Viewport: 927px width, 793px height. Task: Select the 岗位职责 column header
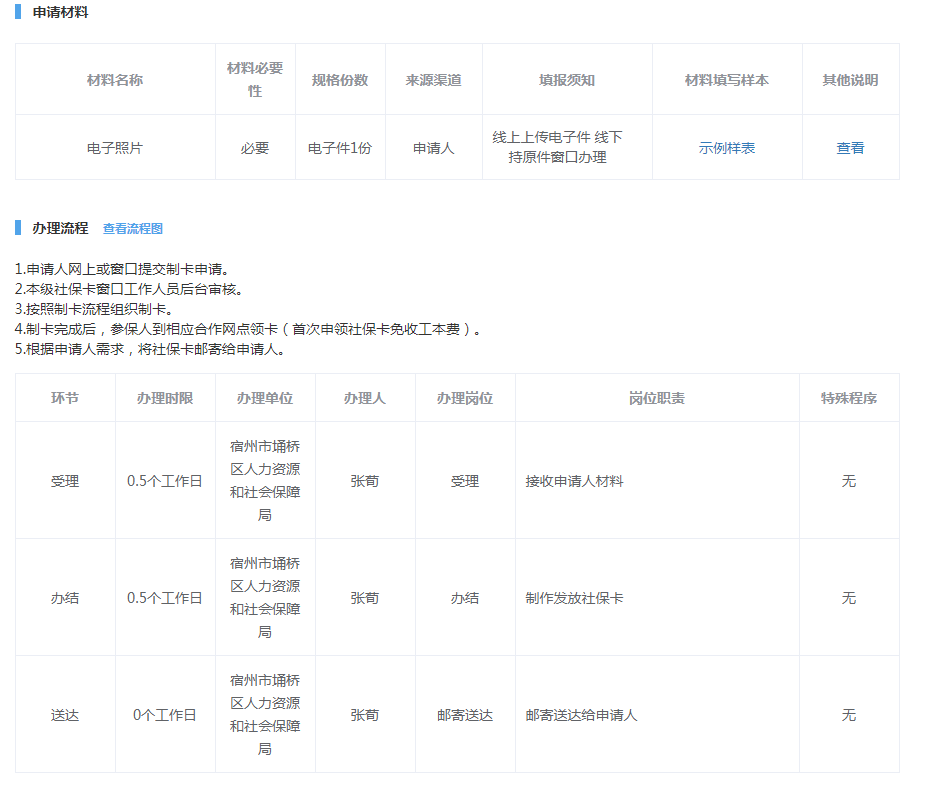tap(657, 398)
